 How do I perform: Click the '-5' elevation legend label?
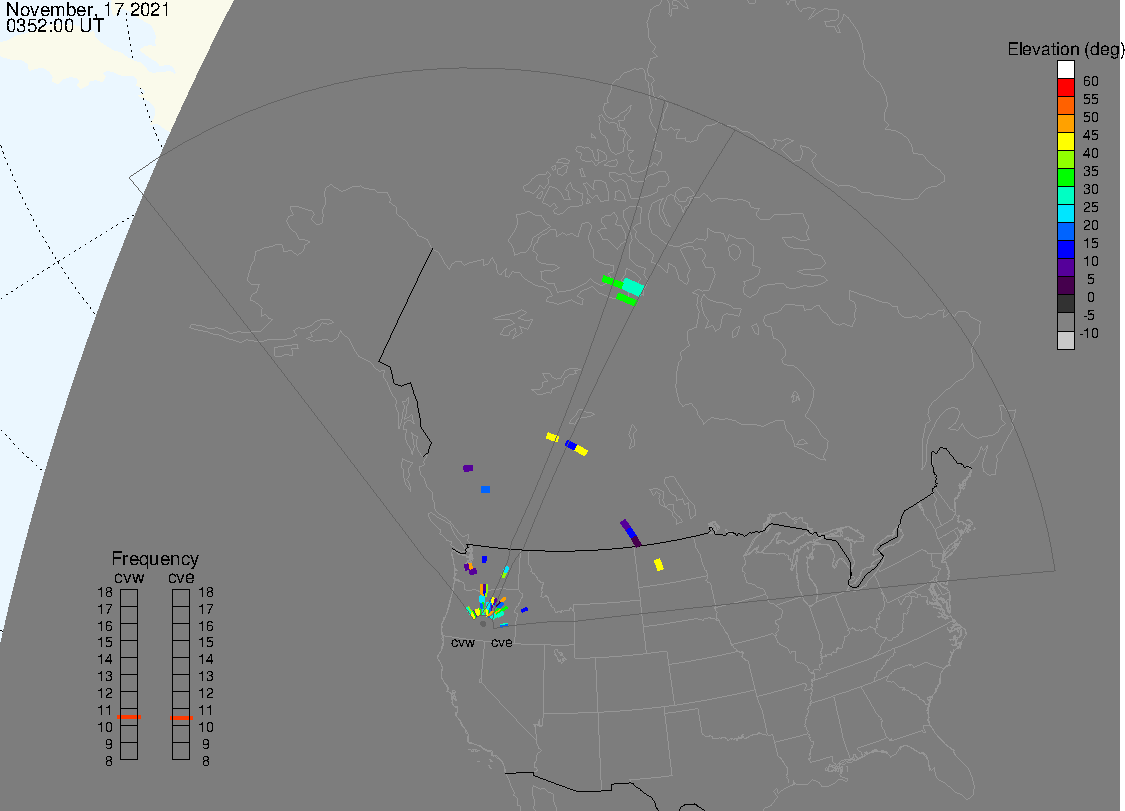pyautogui.click(x=1089, y=315)
